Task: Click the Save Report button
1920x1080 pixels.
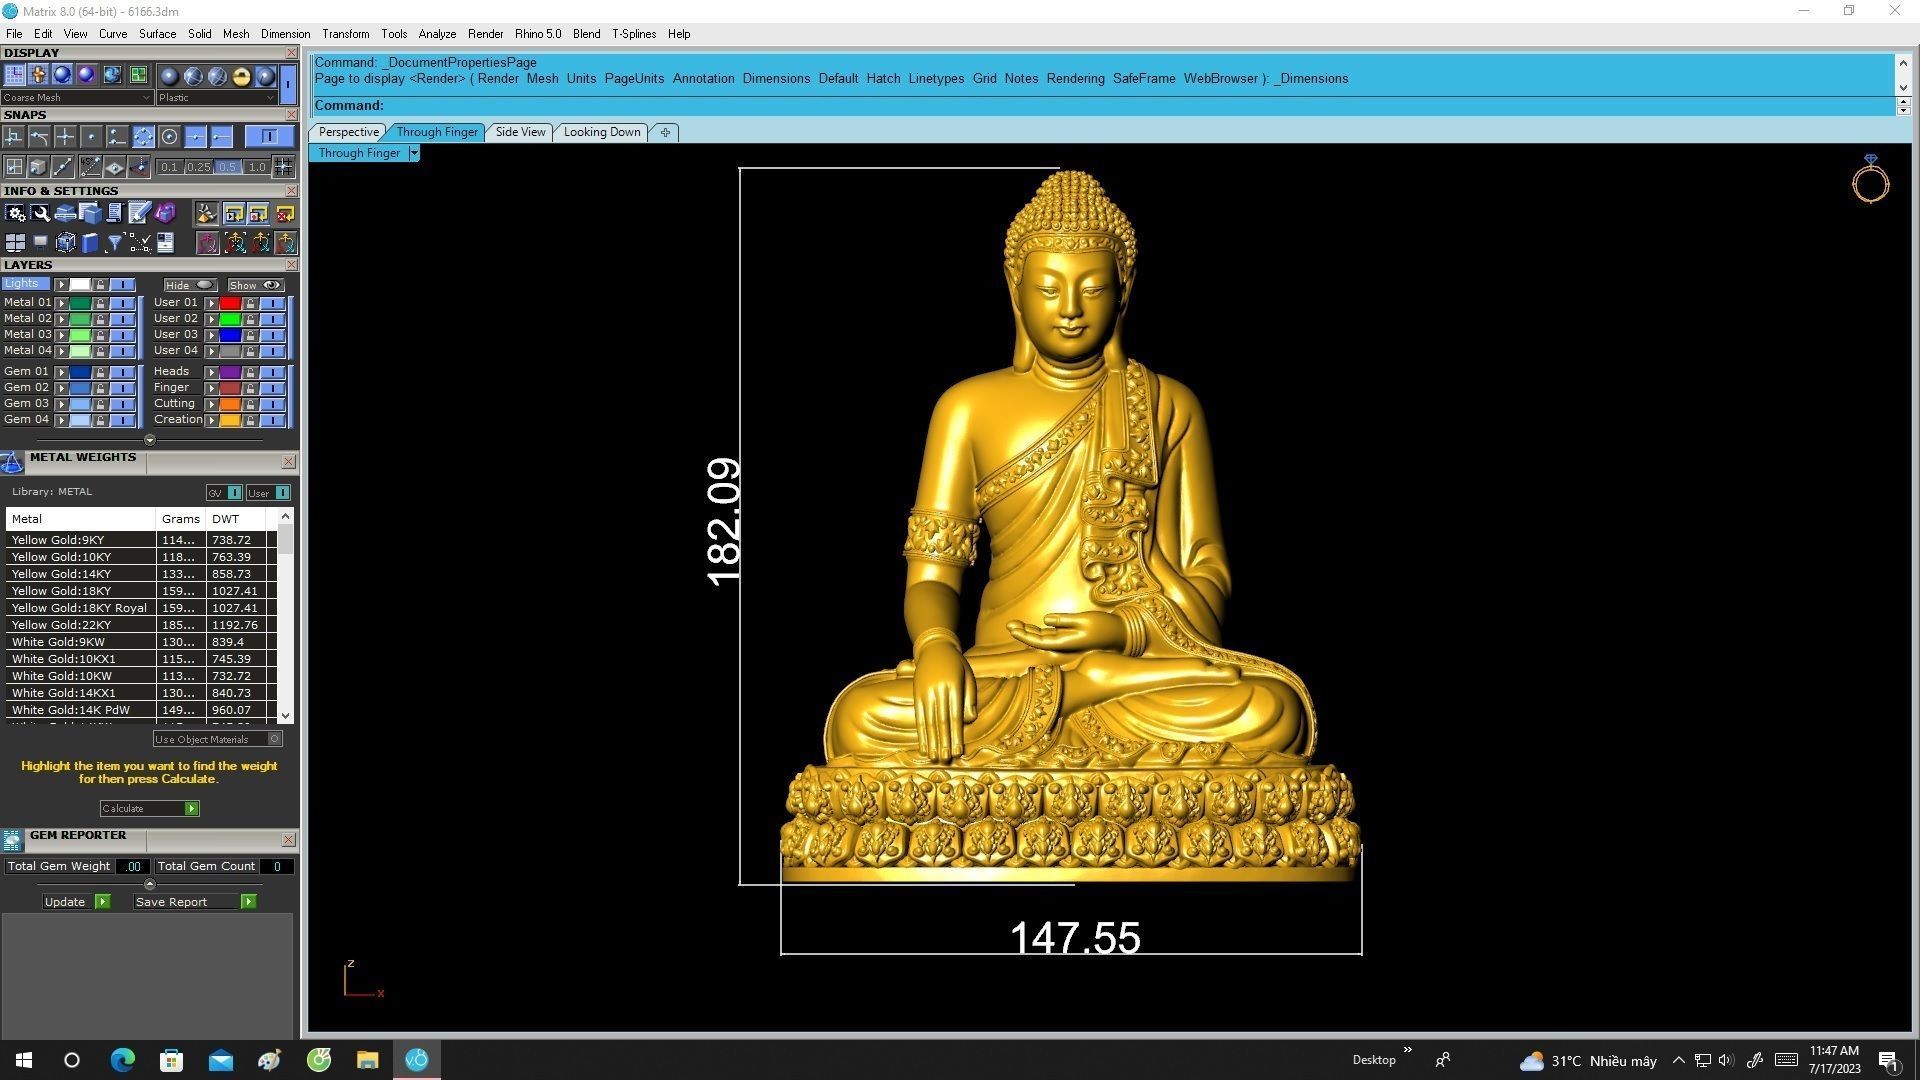Action: point(195,902)
